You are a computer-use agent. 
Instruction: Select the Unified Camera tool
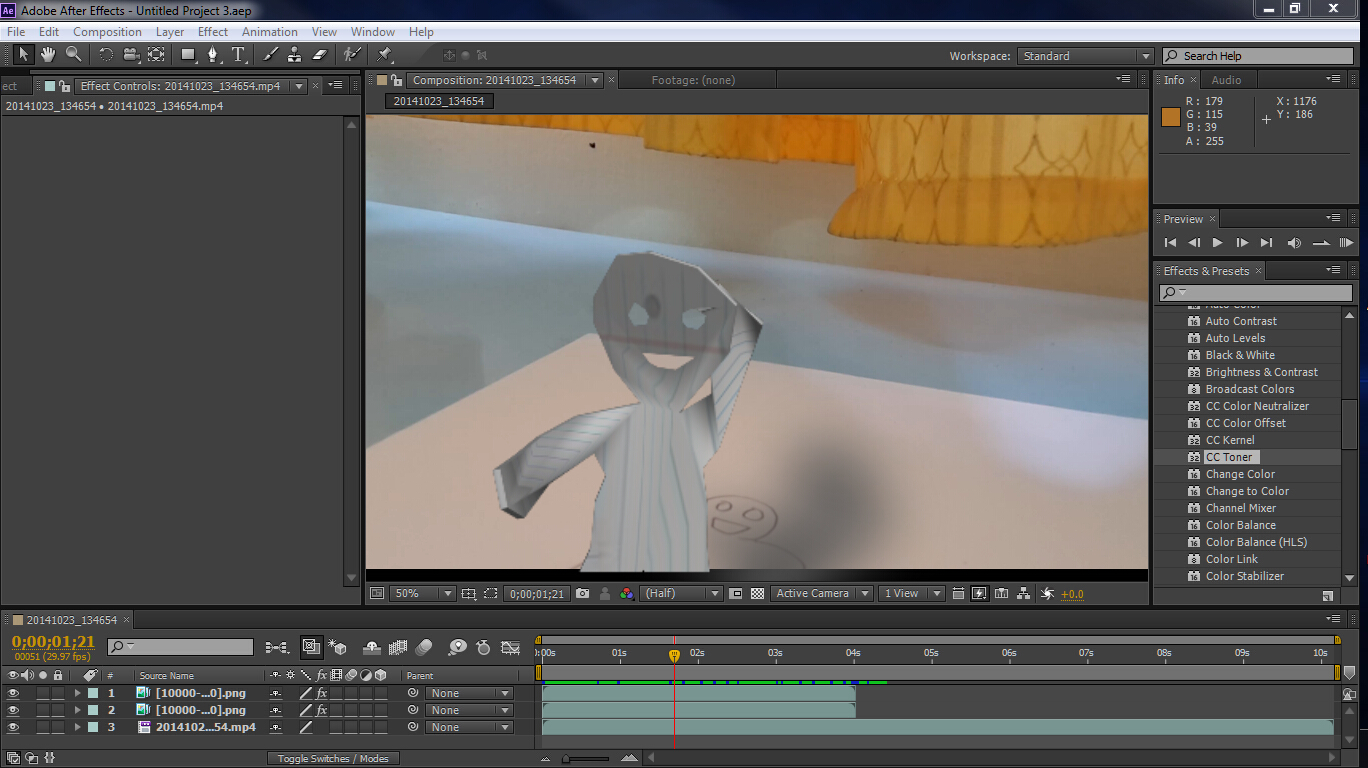131,54
